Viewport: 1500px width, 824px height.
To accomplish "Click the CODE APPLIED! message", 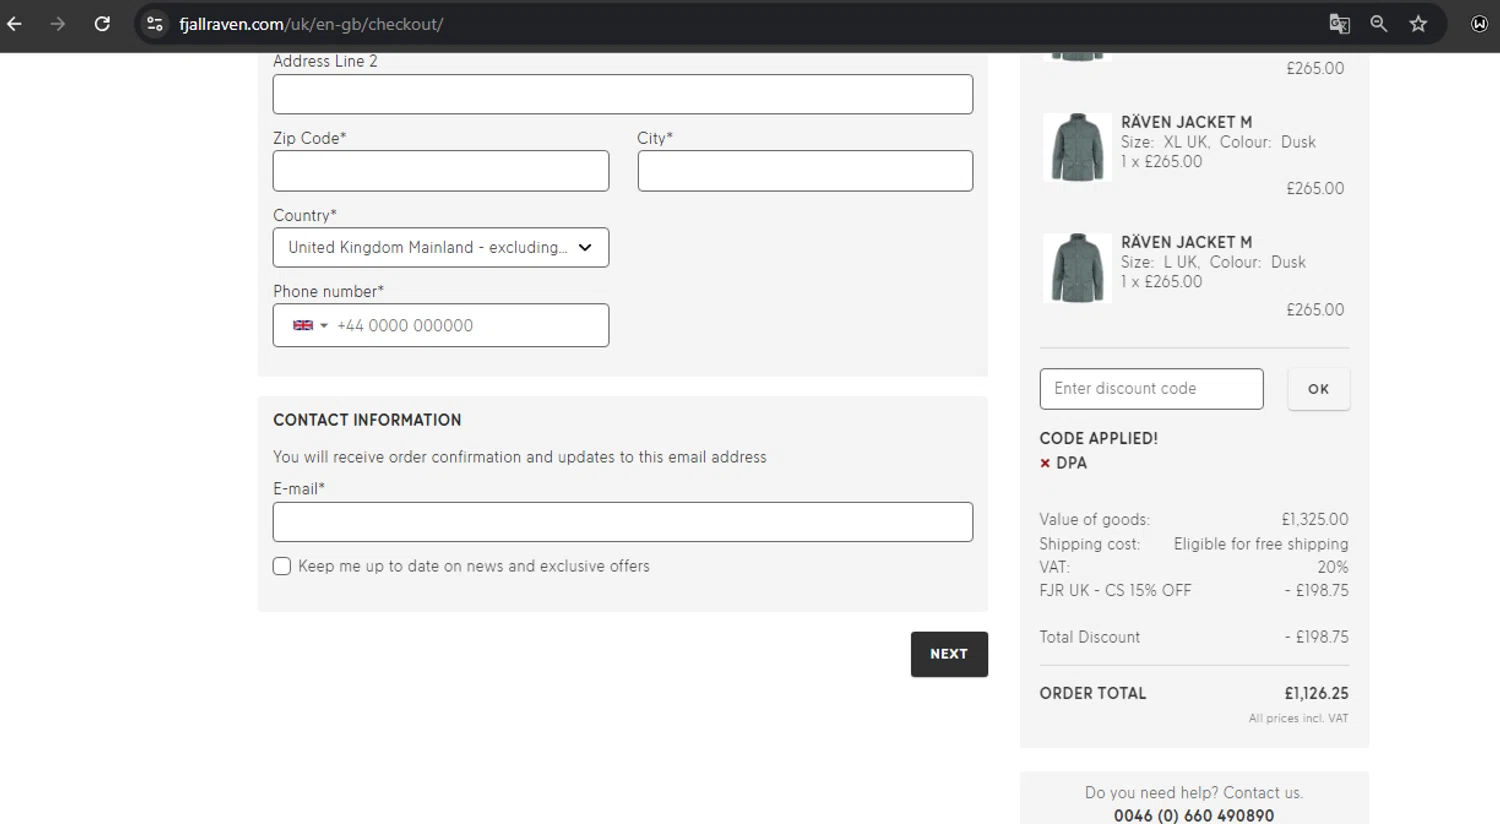I will coord(1099,438).
